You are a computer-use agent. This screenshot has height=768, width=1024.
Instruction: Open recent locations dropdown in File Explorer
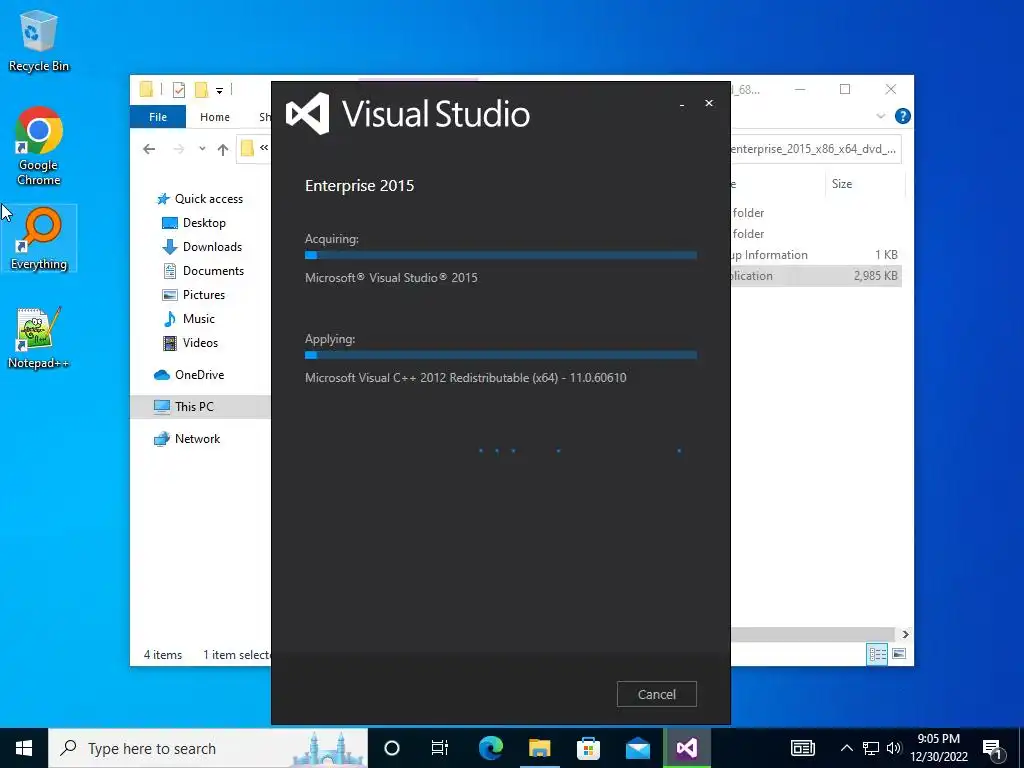pyautogui.click(x=202, y=149)
